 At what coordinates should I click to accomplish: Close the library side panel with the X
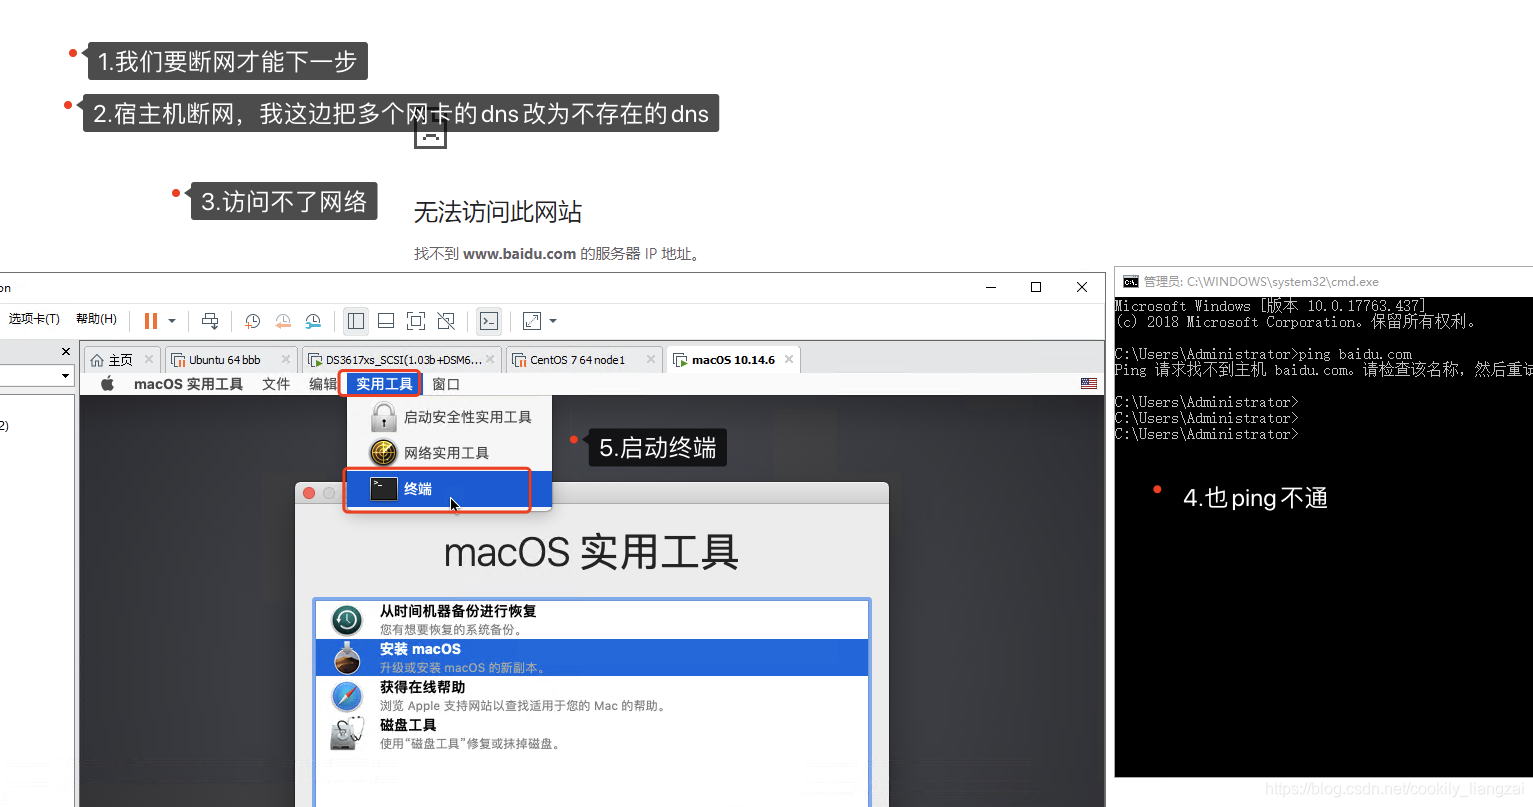click(x=66, y=351)
